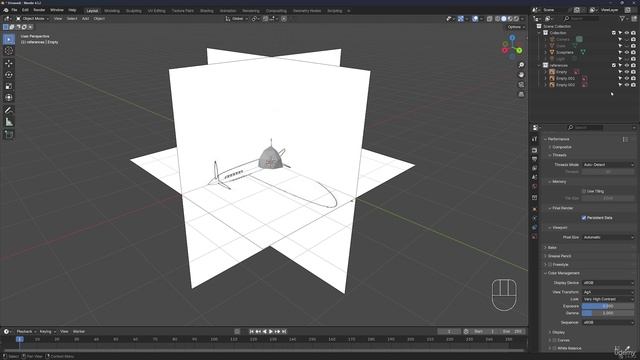Open the Tool properties tab icon
The width and height of the screenshot is (640, 360).
tap(535, 139)
